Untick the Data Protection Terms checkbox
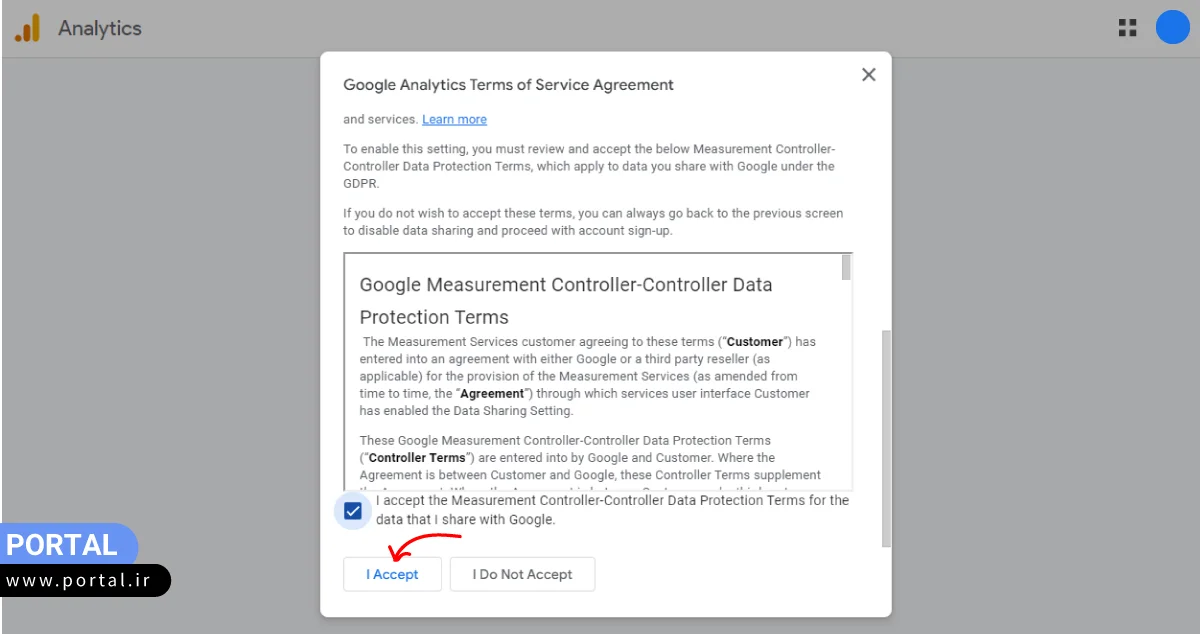 tap(353, 511)
